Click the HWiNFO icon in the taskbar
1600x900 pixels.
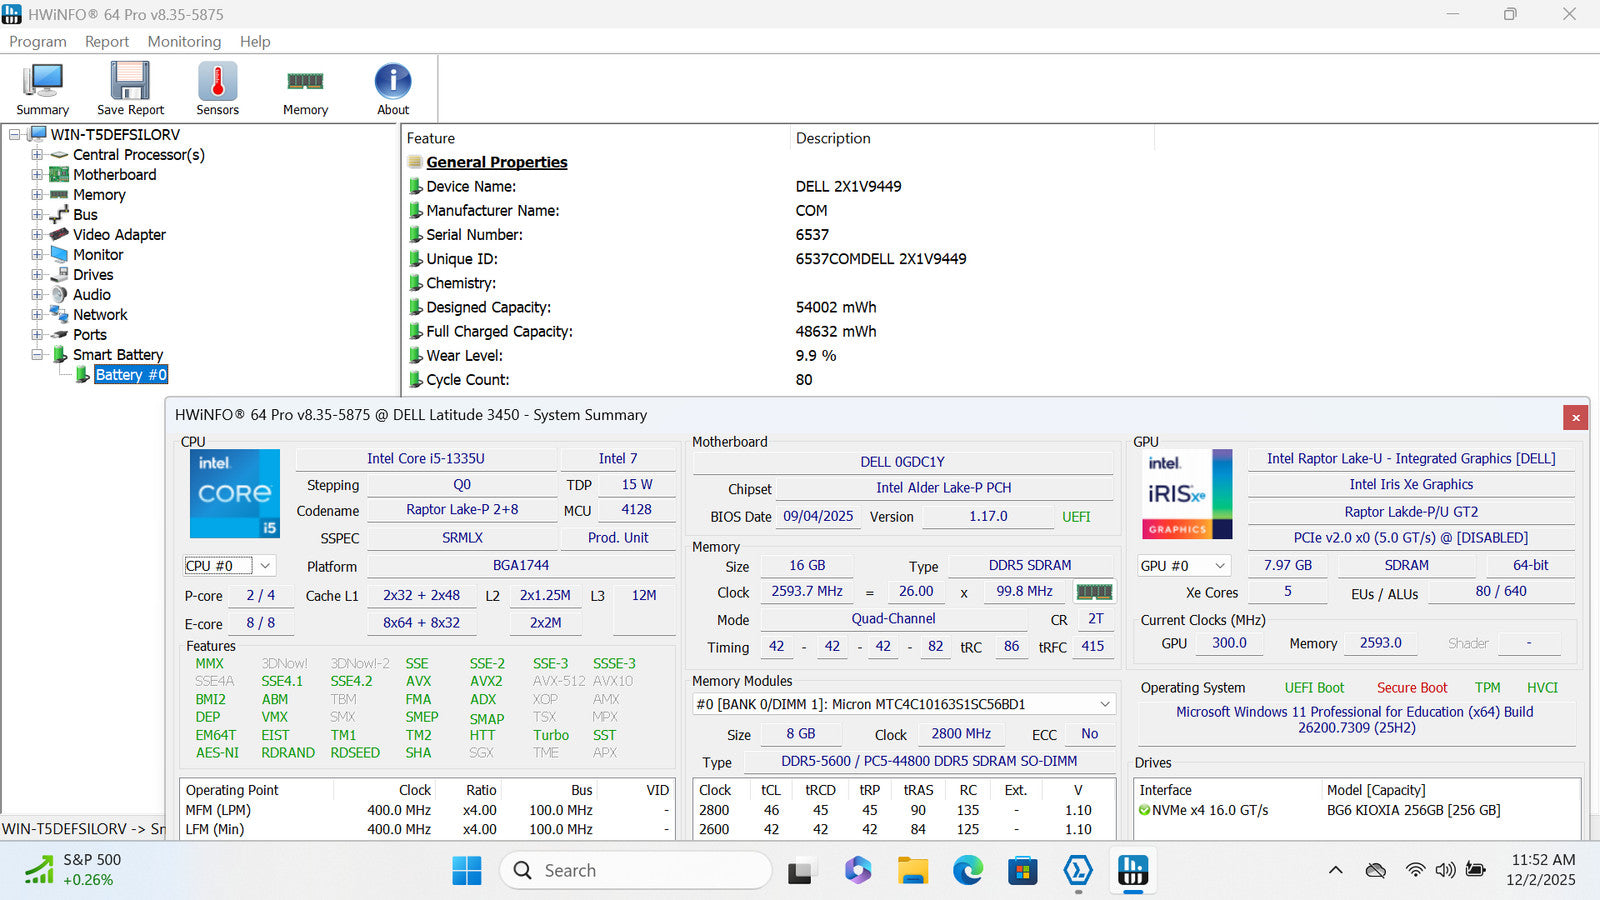coord(1132,871)
